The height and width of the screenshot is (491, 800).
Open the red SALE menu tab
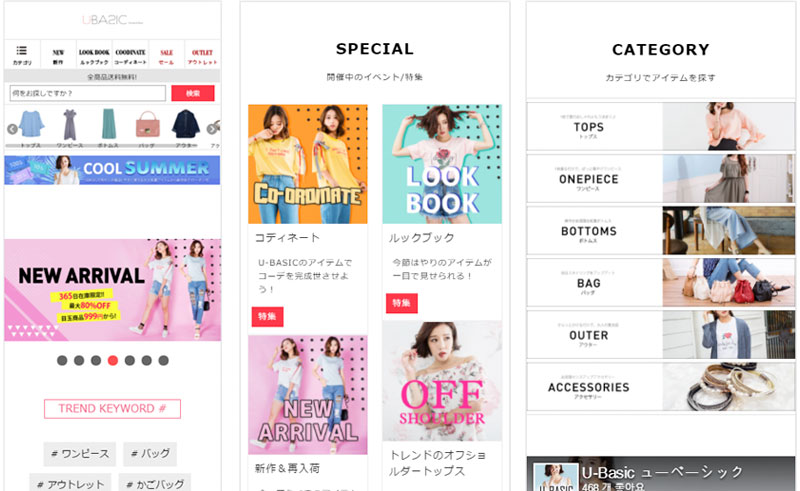coord(166,54)
